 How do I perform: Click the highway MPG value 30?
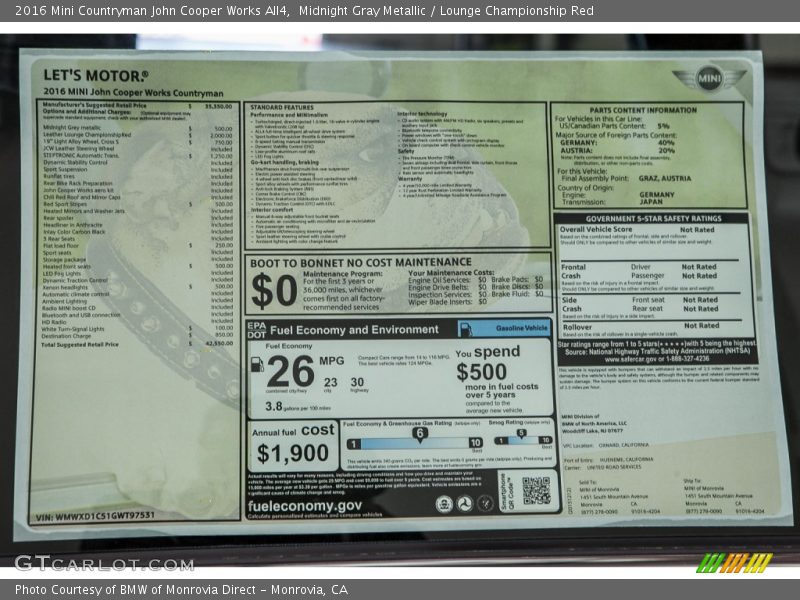click(357, 382)
